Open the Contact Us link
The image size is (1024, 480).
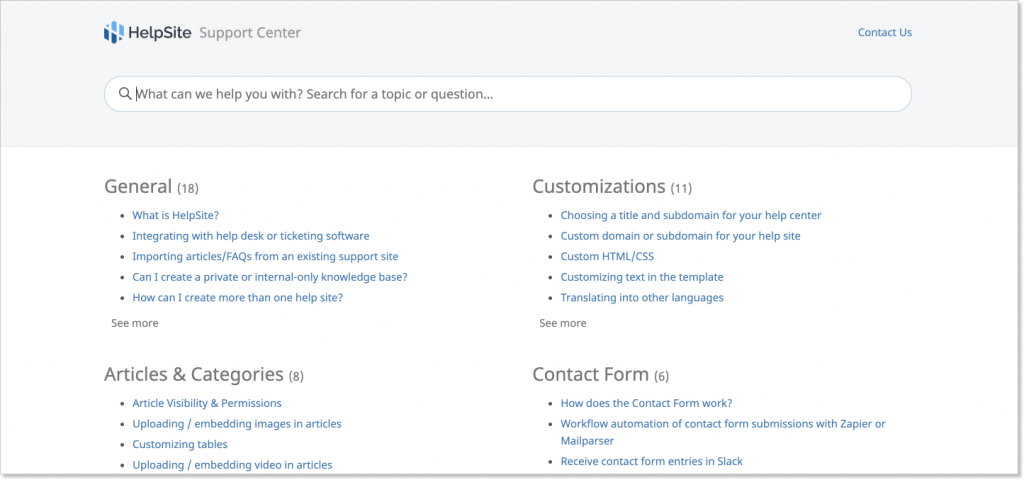[884, 32]
